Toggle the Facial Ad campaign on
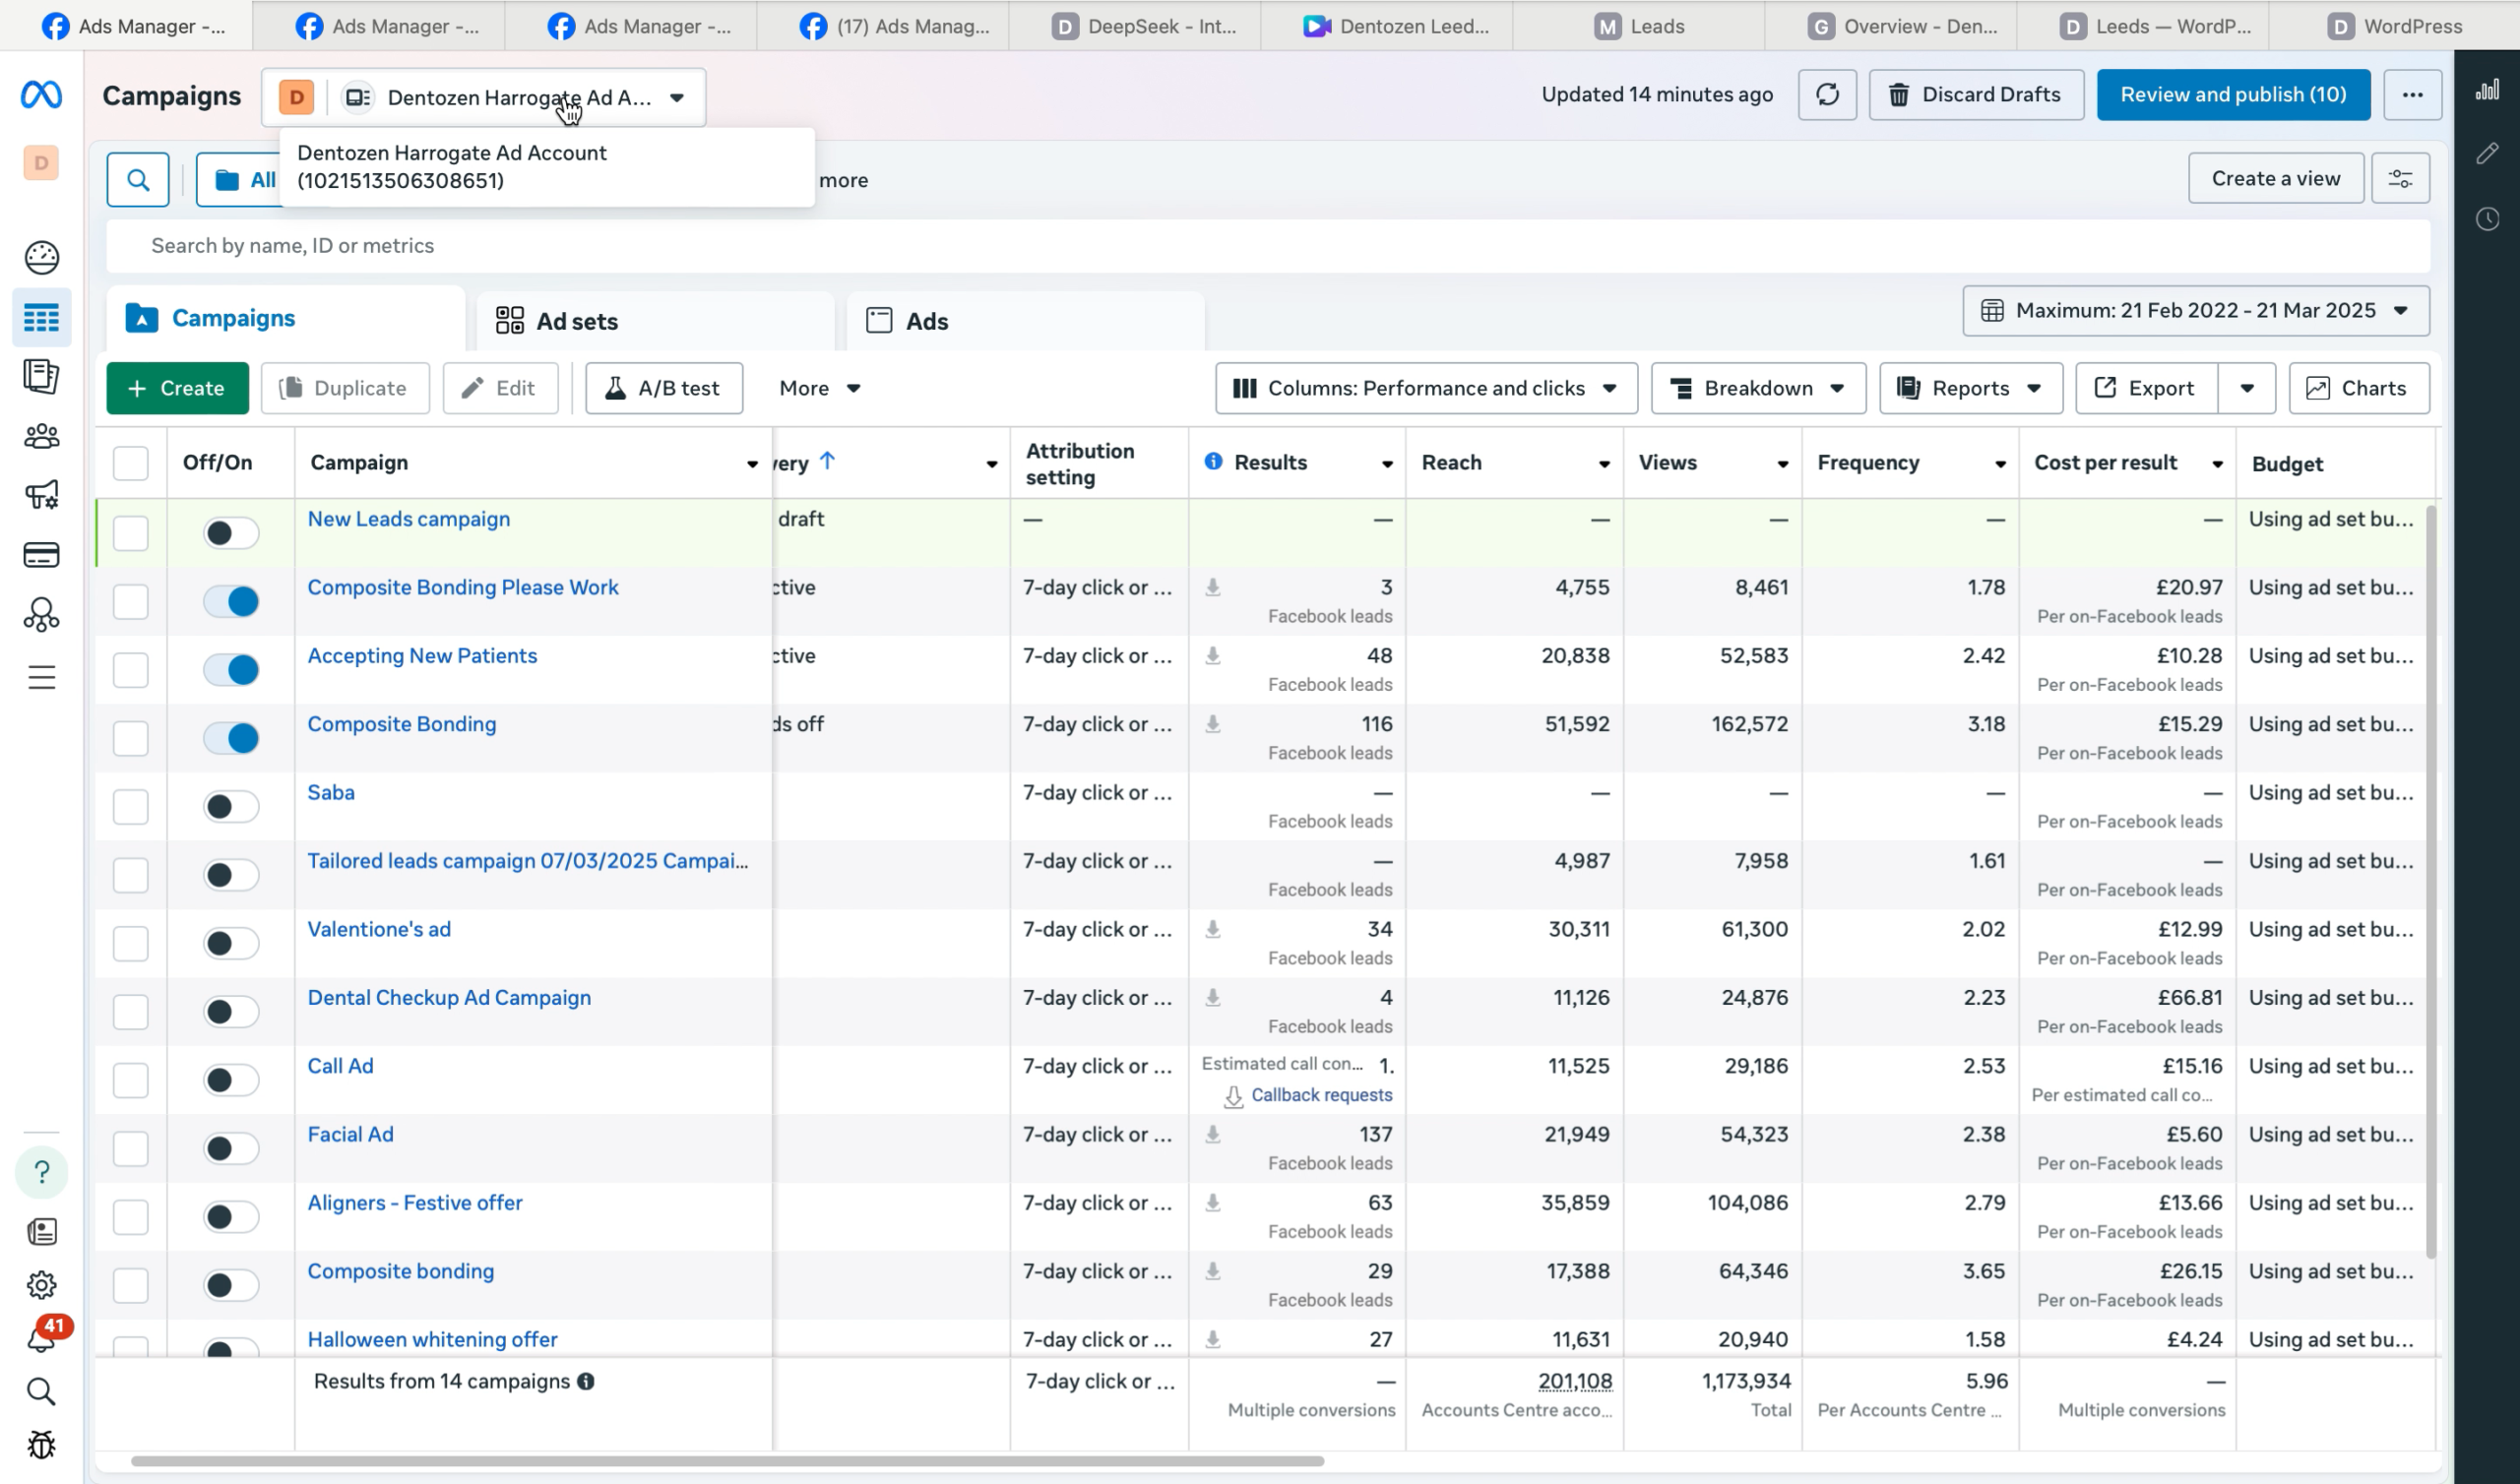The image size is (2520, 1484). click(x=231, y=1149)
